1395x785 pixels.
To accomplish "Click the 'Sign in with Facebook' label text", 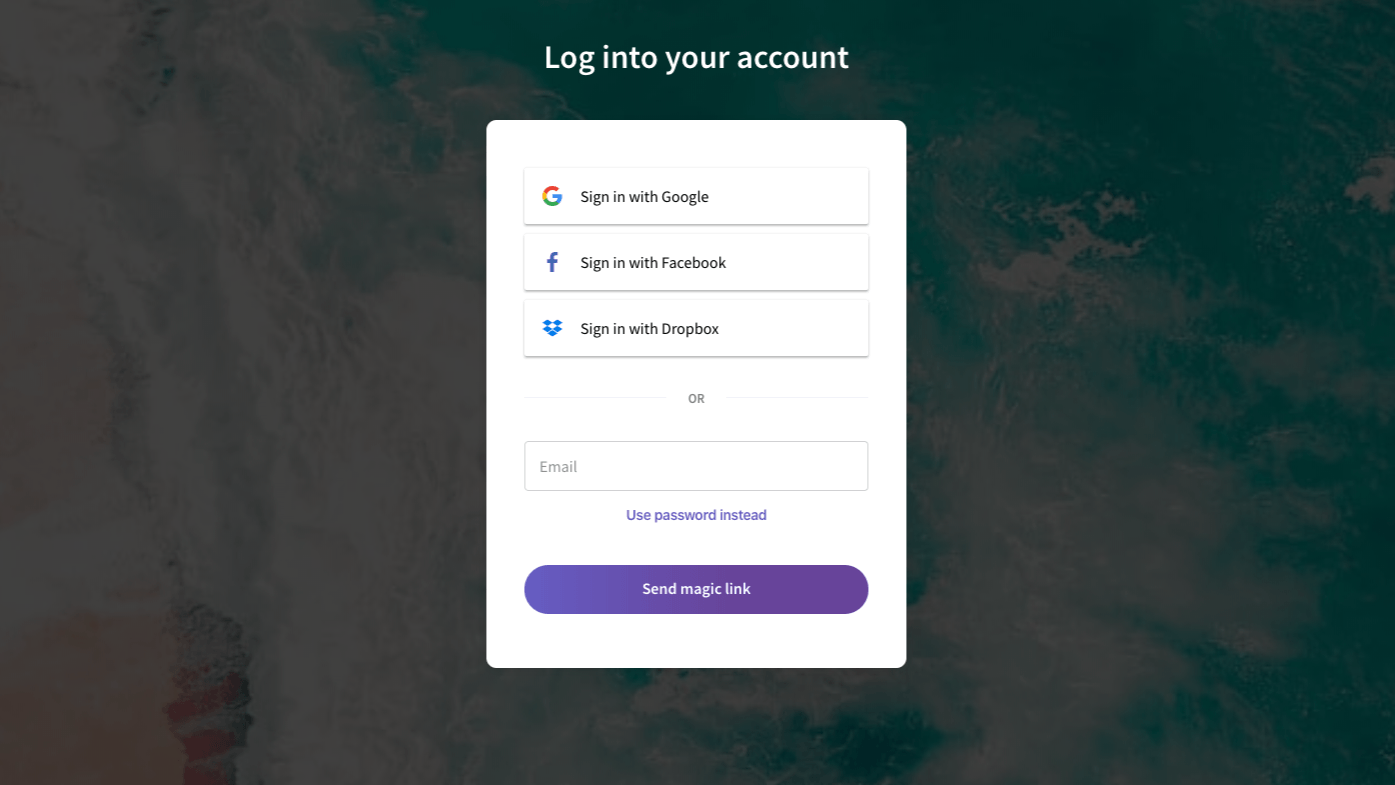I will coord(653,263).
